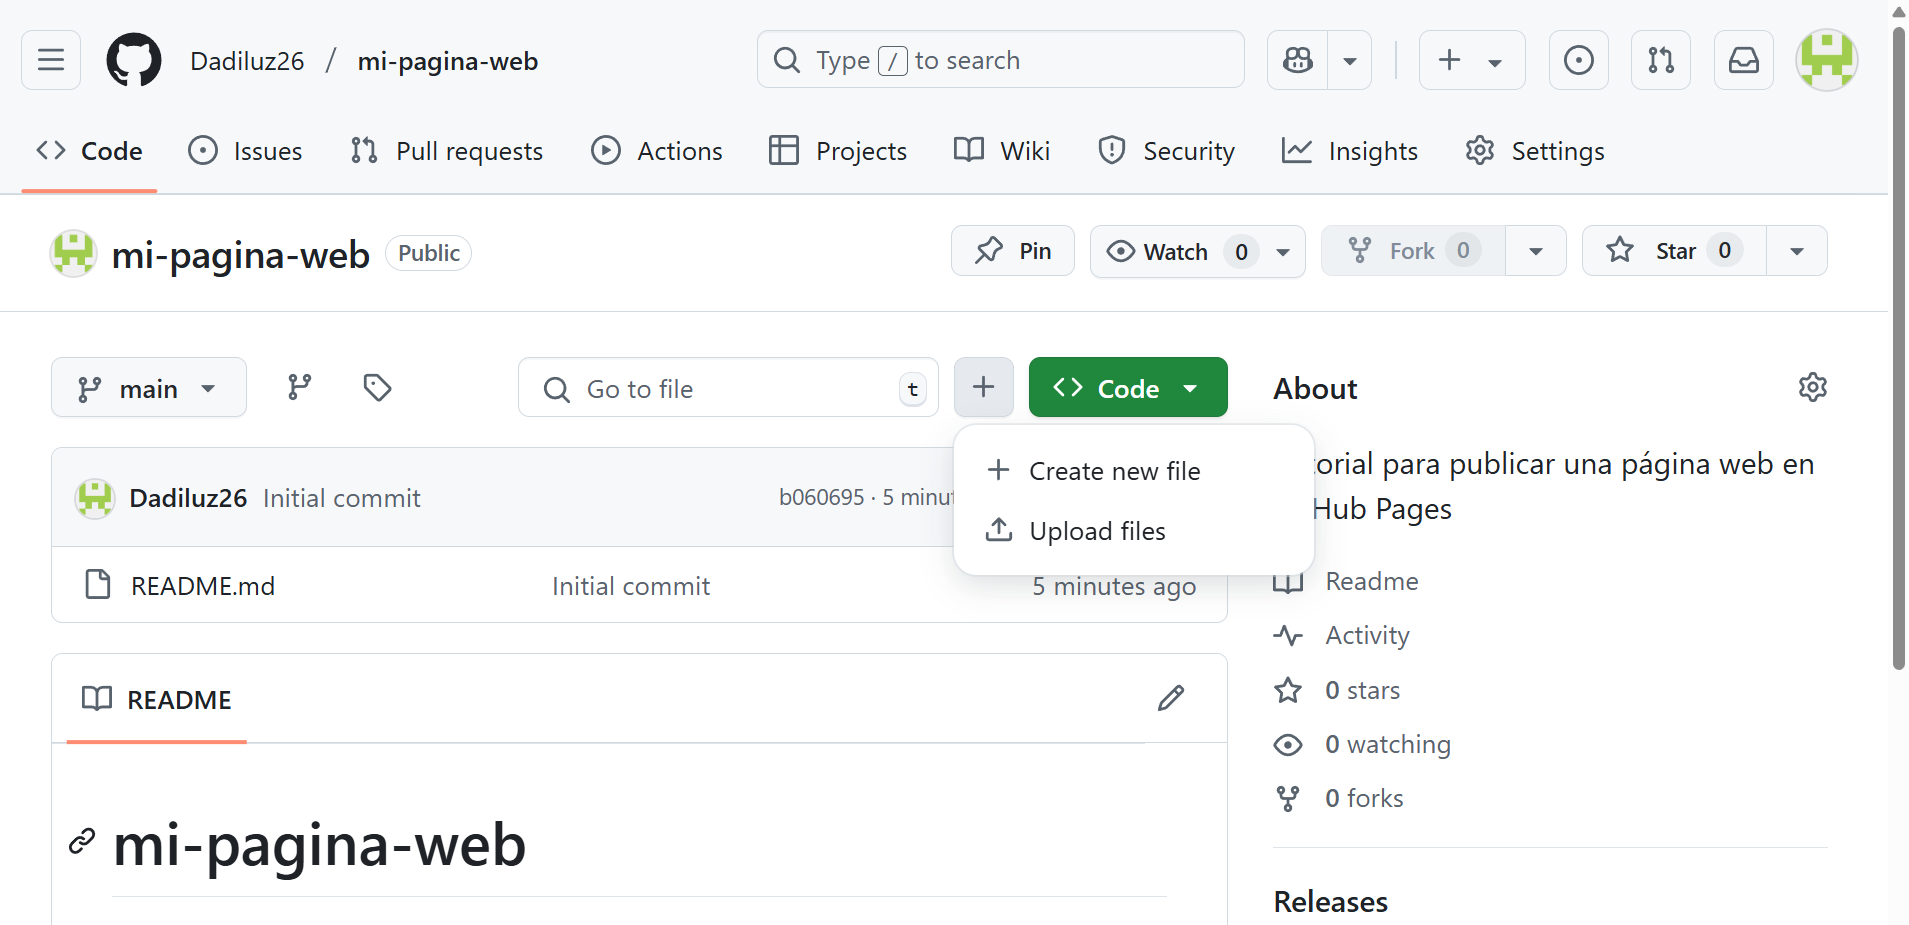Switch to the Security tab
The height and width of the screenshot is (925, 1909).
[x=1166, y=151]
